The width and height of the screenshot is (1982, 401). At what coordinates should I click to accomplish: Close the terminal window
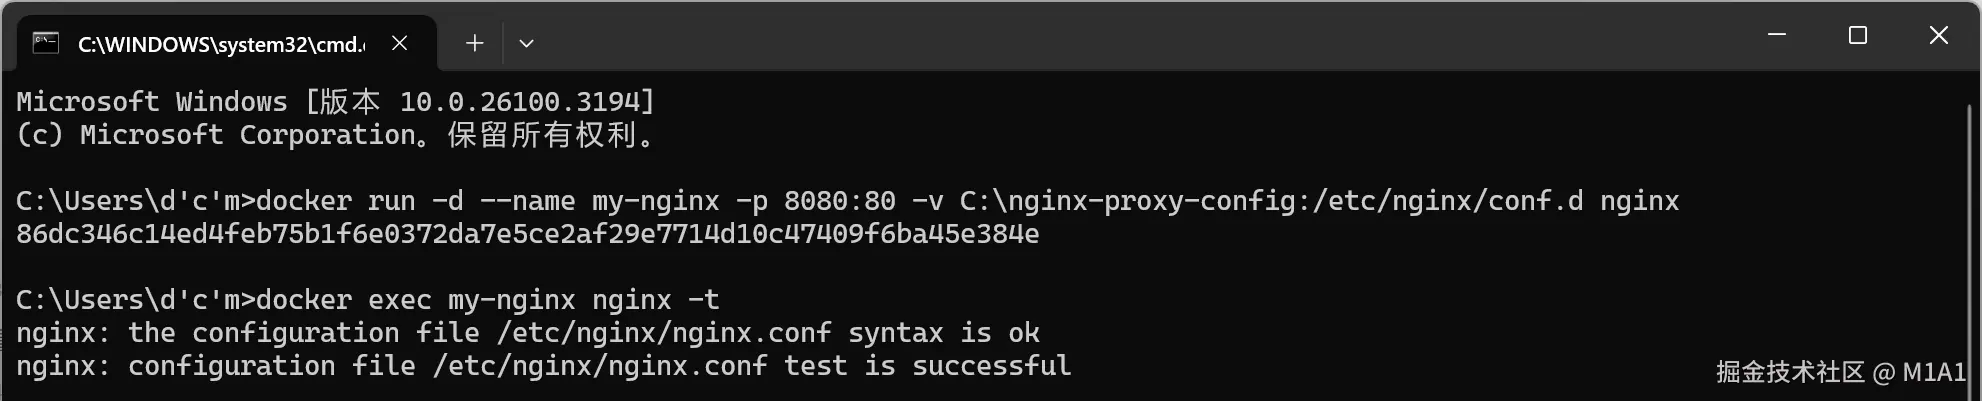(1938, 35)
